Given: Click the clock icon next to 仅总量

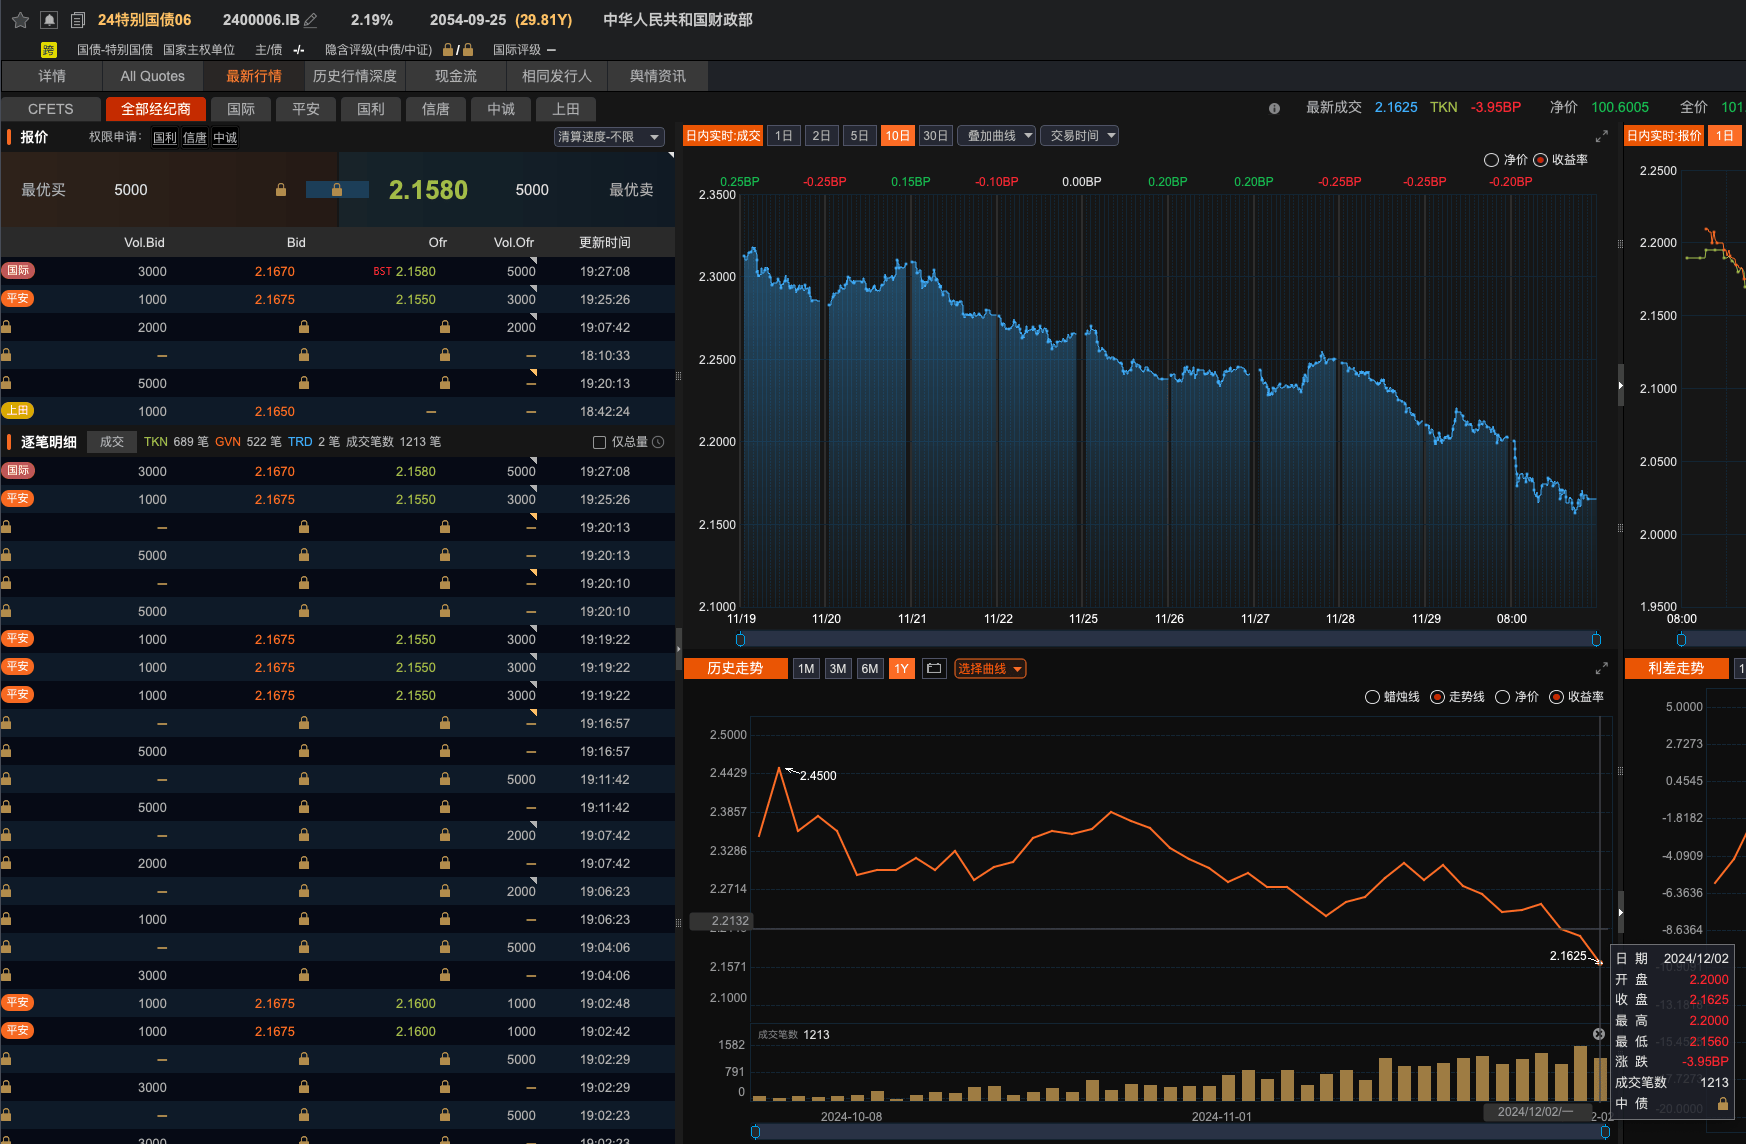Looking at the screenshot, I should pos(658,442).
